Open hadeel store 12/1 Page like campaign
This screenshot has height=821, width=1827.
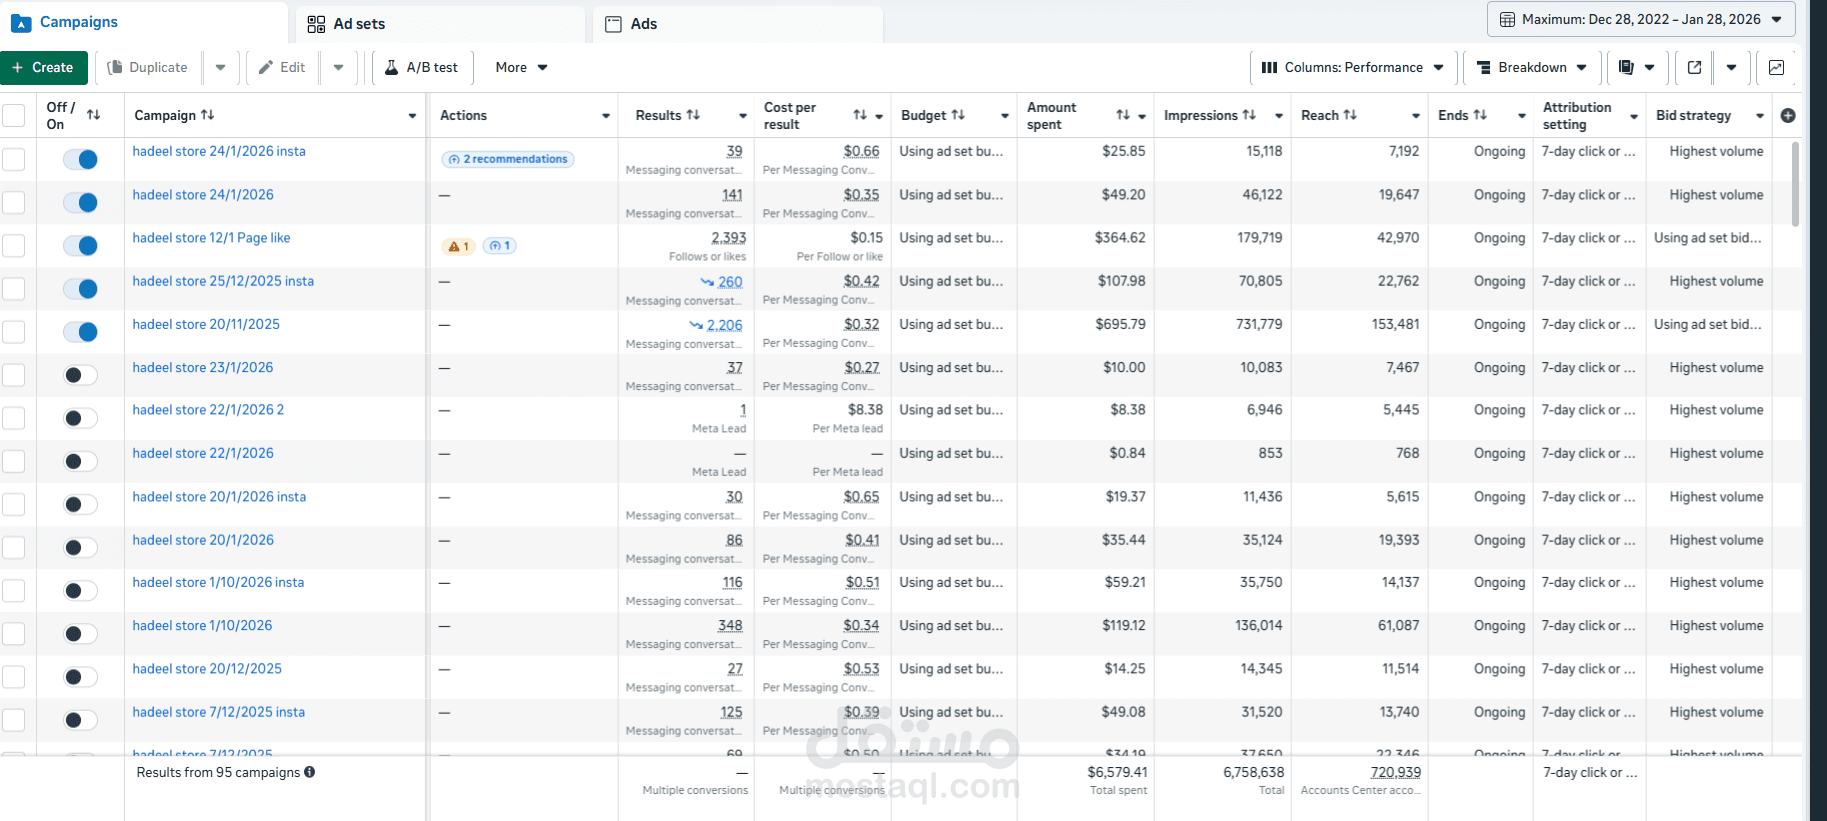tap(211, 238)
